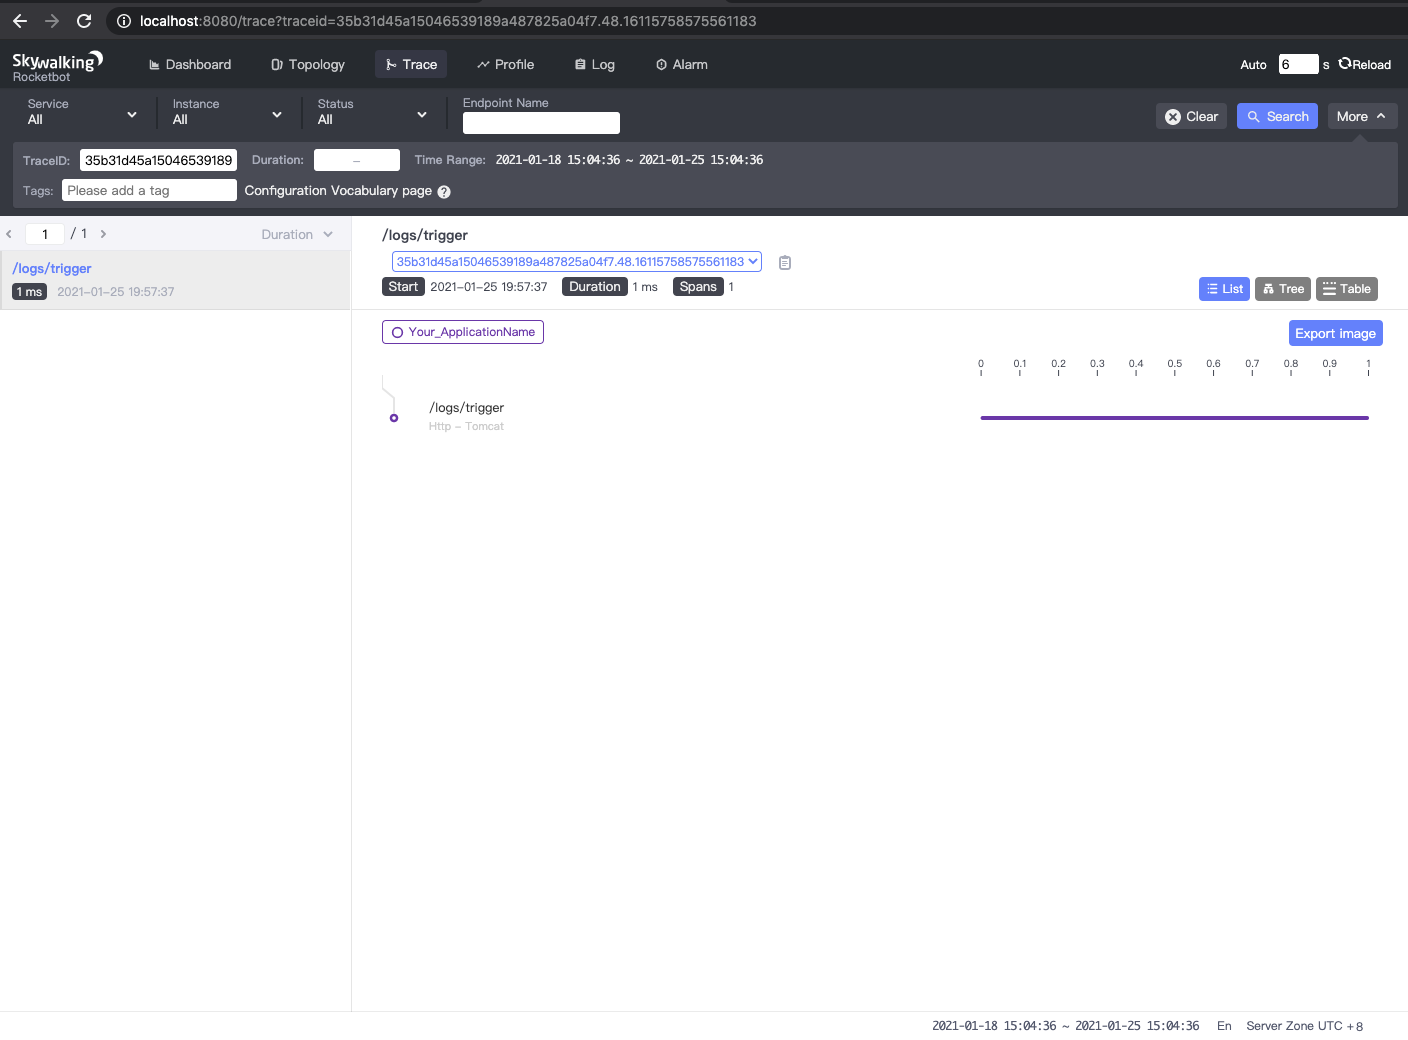
Task: Click the footer time range text
Action: pos(1065,1026)
